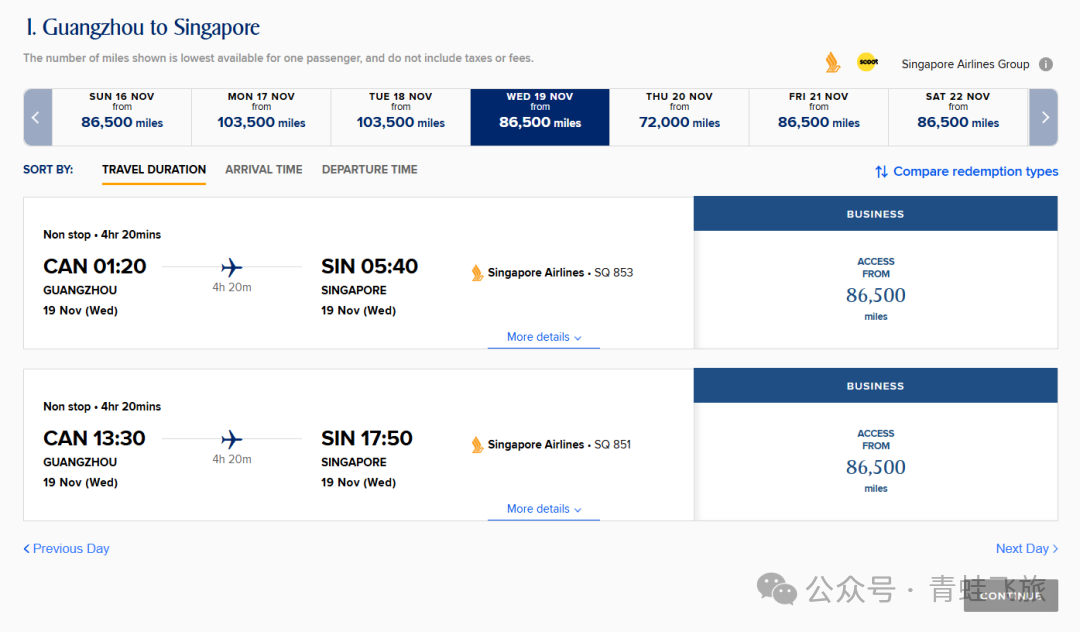Go to previous dates with left arrow
This screenshot has width=1080, height=632.
coord(37,118)
